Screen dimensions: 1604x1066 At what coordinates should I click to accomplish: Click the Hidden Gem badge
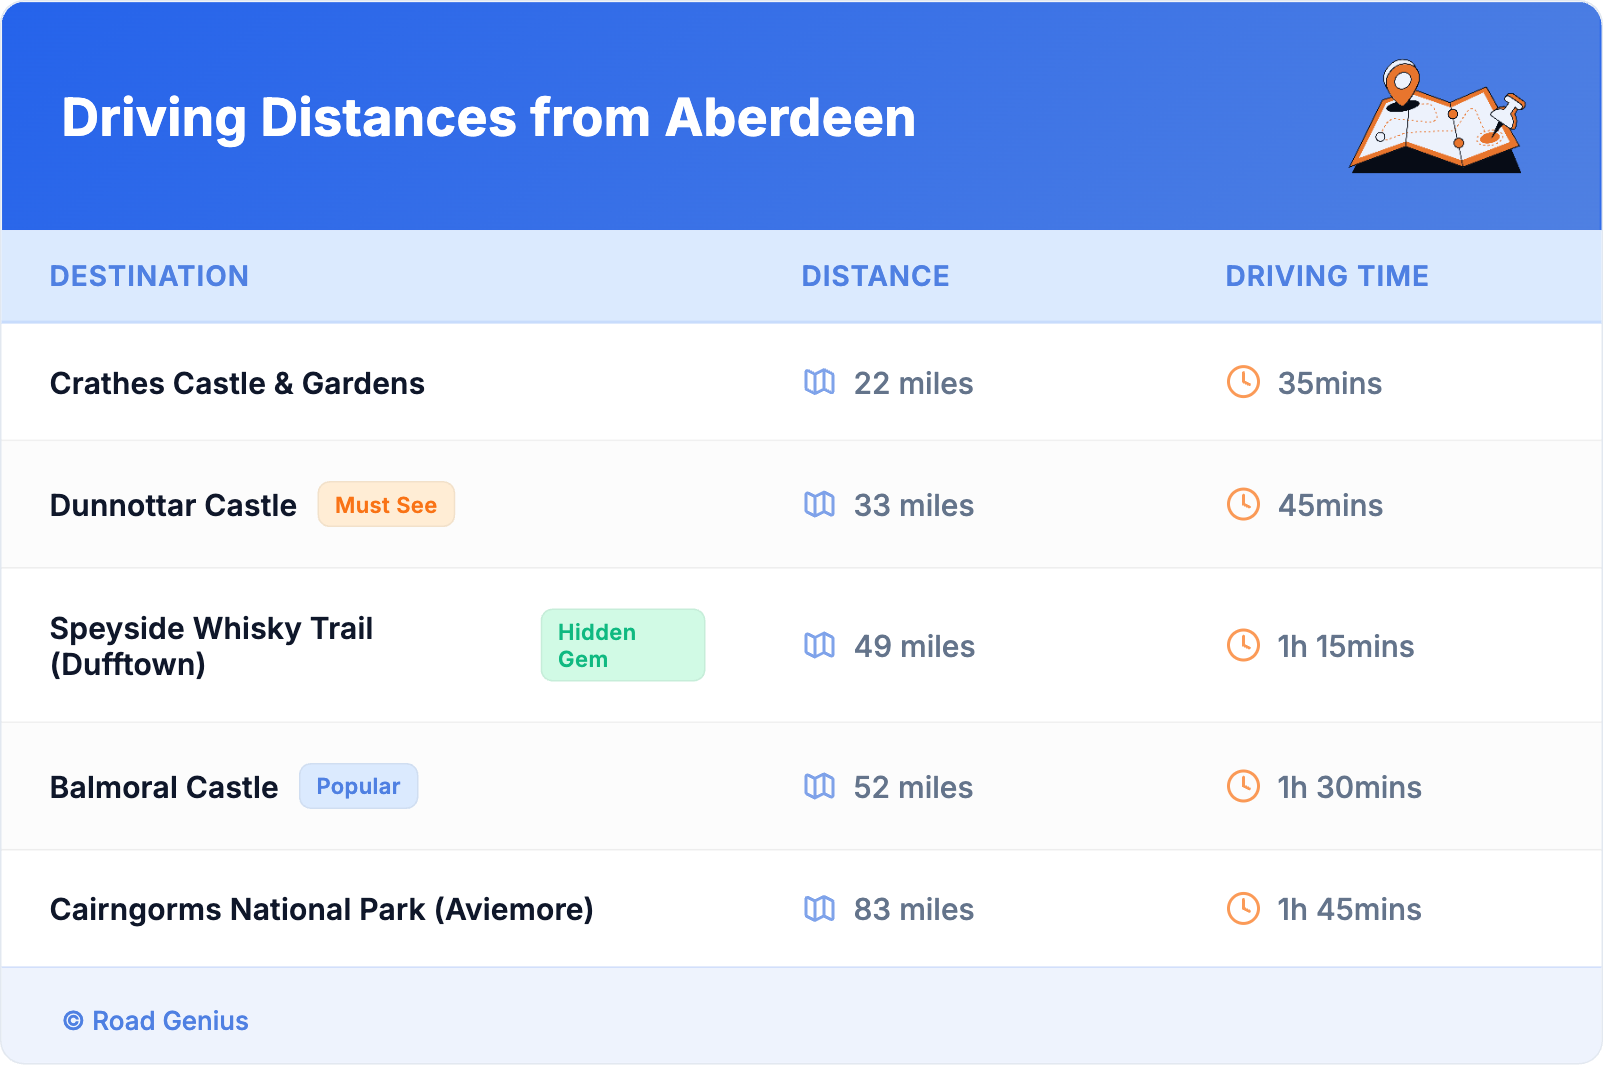click(622, 645)
